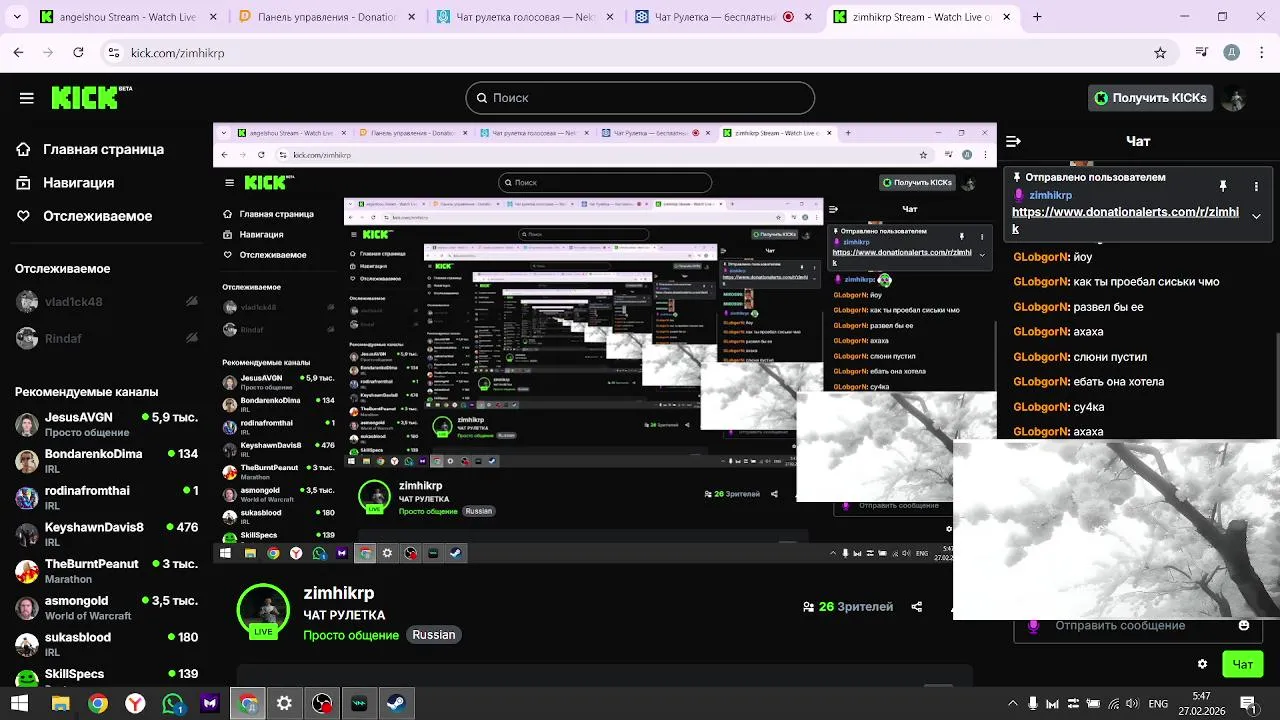Open the donationalerts.com/r/zimhik link
Image resolution: width=1280 pixels, height=720 pixels.
[x=1125, y=220]
